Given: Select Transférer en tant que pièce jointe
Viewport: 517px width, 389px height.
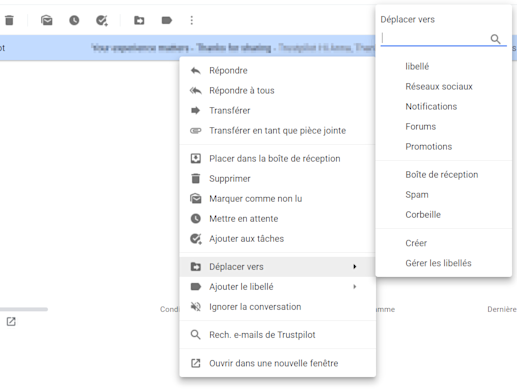Looking at the screenshot, I should point(277,131).
